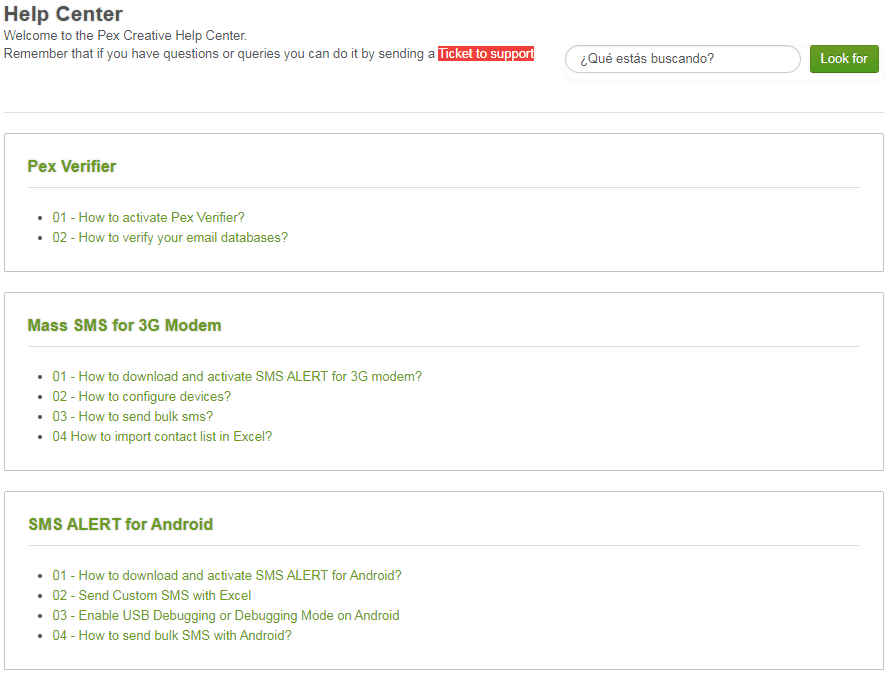Open '04 - How to send bulk SMS with Android?'
The image size is (888, 674).
point(172,635)
